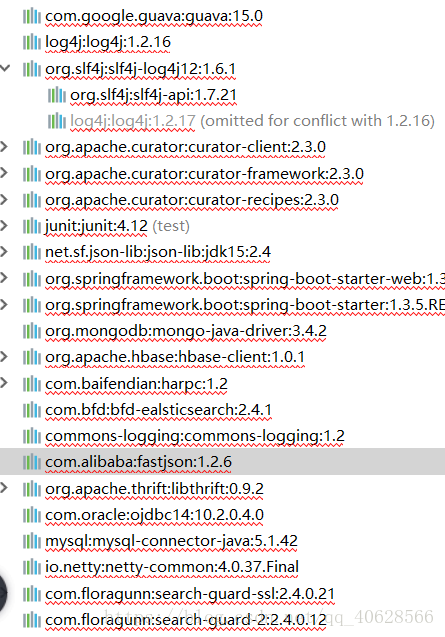Select org.slf4j:slf4j-log4j12:1.6.1 entry
This screenshot has height=637, width=445.
pyautogui.click(x=141, y=69)
